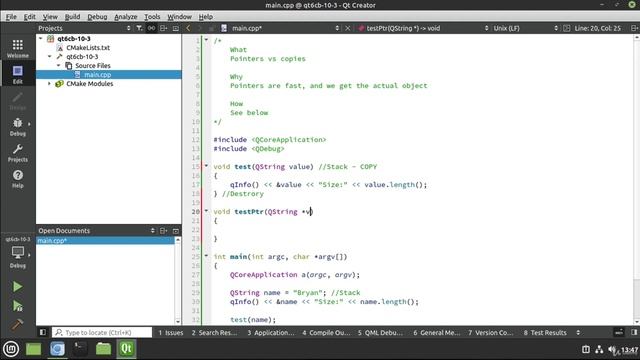Open the Debug menu
This screenshot has width=640, height=360.
click(x=97, y=17)
